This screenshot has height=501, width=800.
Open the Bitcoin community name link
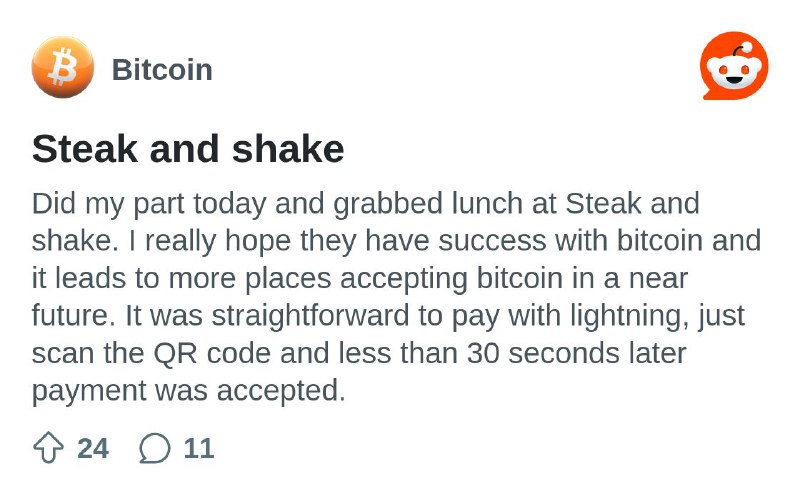click(162, 69)
